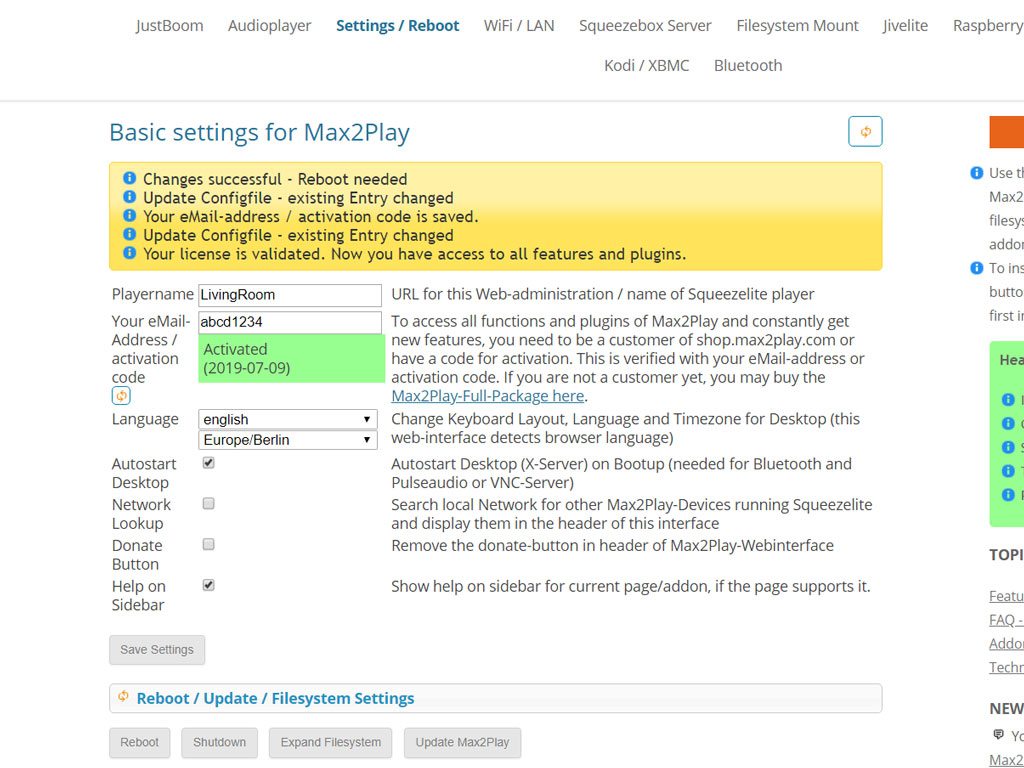Click info icon beside first 'Update Configfile' message
This screenshot has height=768, width=1024.
coord(129,197)
